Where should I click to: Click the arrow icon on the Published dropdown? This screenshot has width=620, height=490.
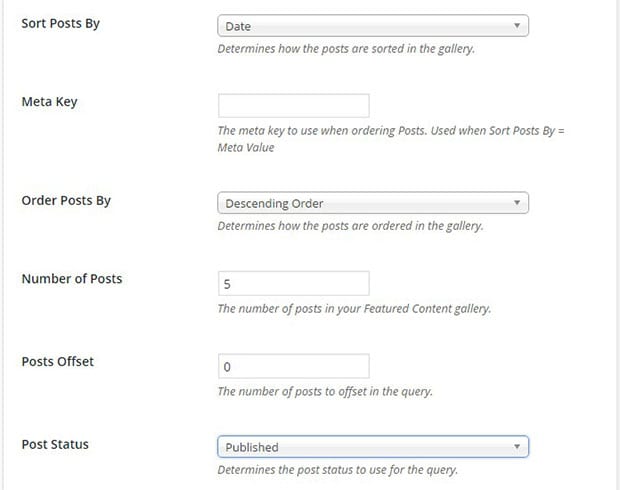click(516, 447)
